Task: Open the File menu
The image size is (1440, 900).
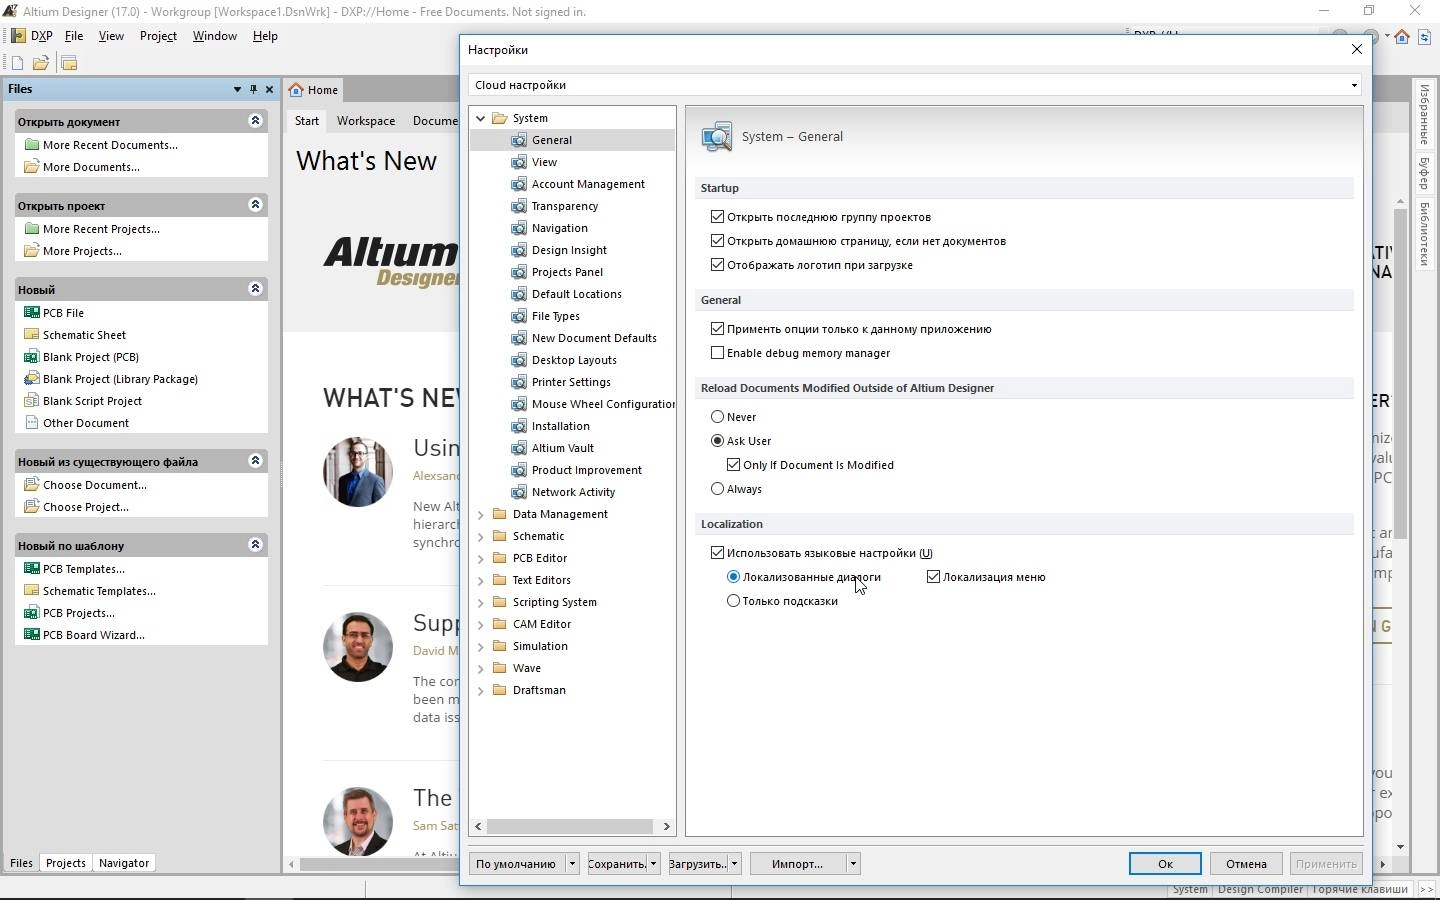Action: 74,36
